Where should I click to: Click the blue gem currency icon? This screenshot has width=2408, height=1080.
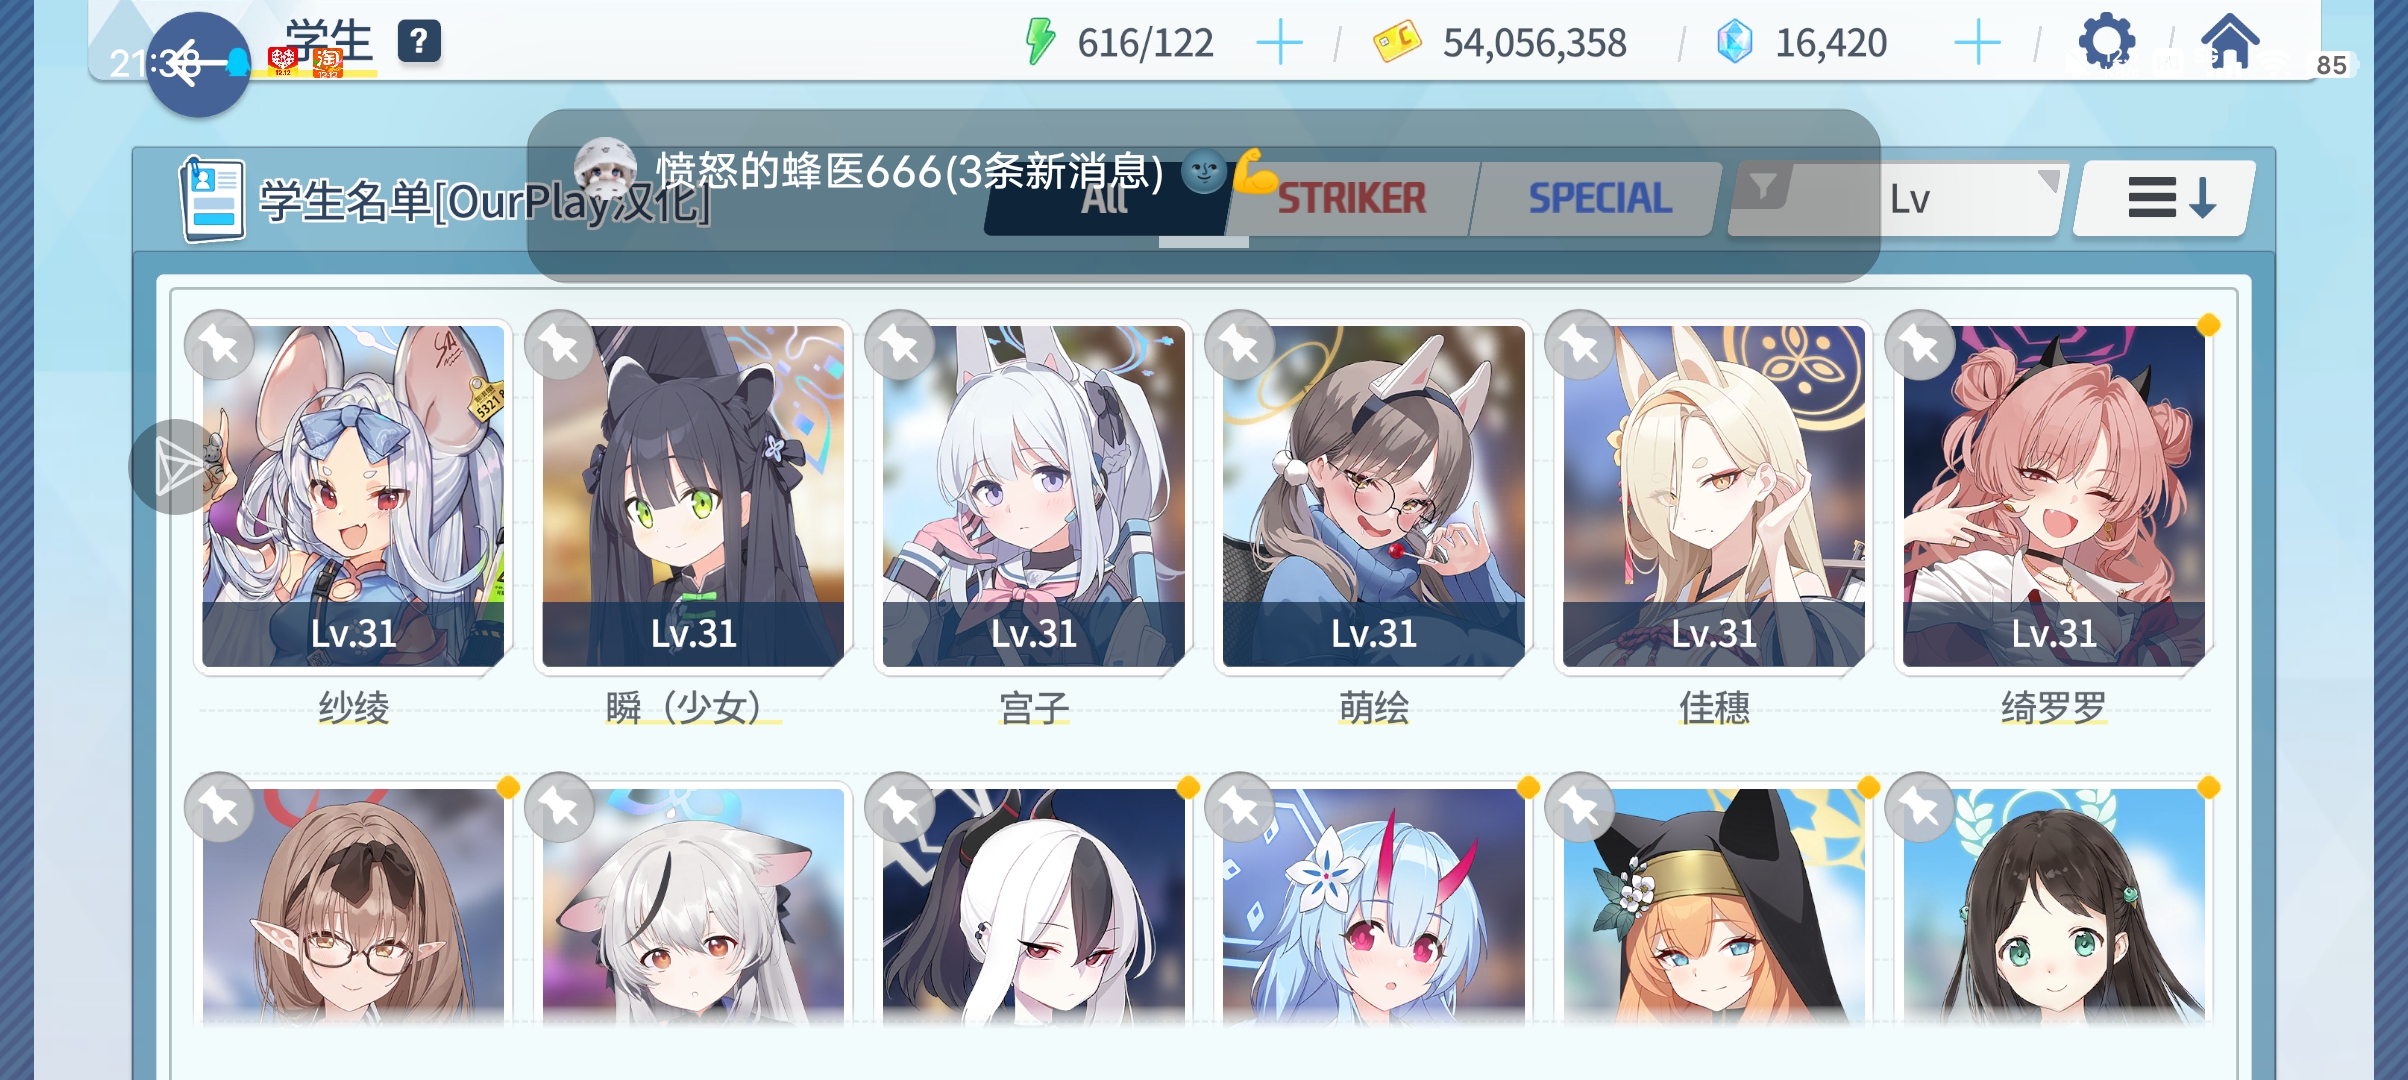tap(1734, 42)
